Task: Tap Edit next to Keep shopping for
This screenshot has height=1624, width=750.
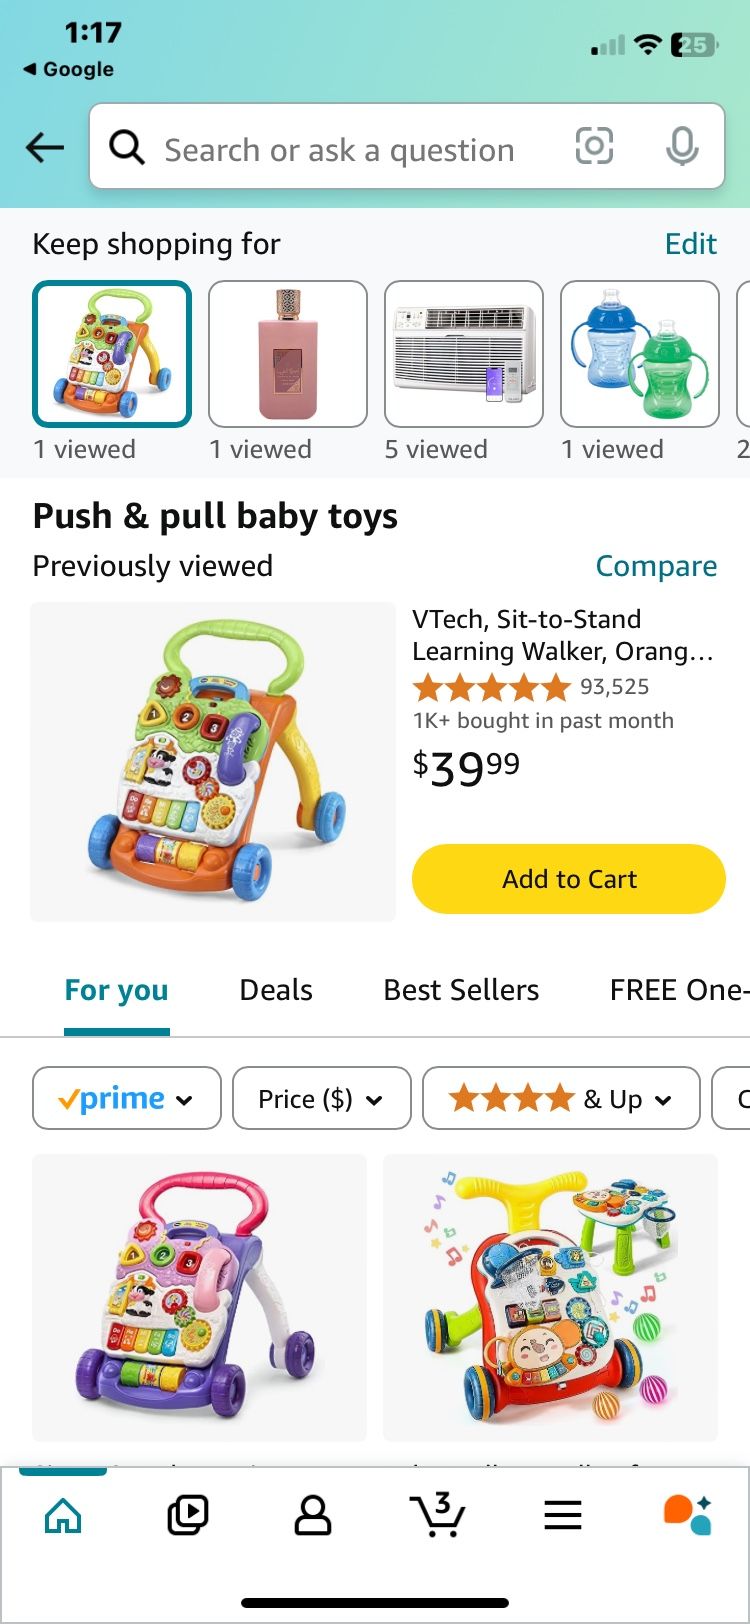Action: [x=691, y=244]
